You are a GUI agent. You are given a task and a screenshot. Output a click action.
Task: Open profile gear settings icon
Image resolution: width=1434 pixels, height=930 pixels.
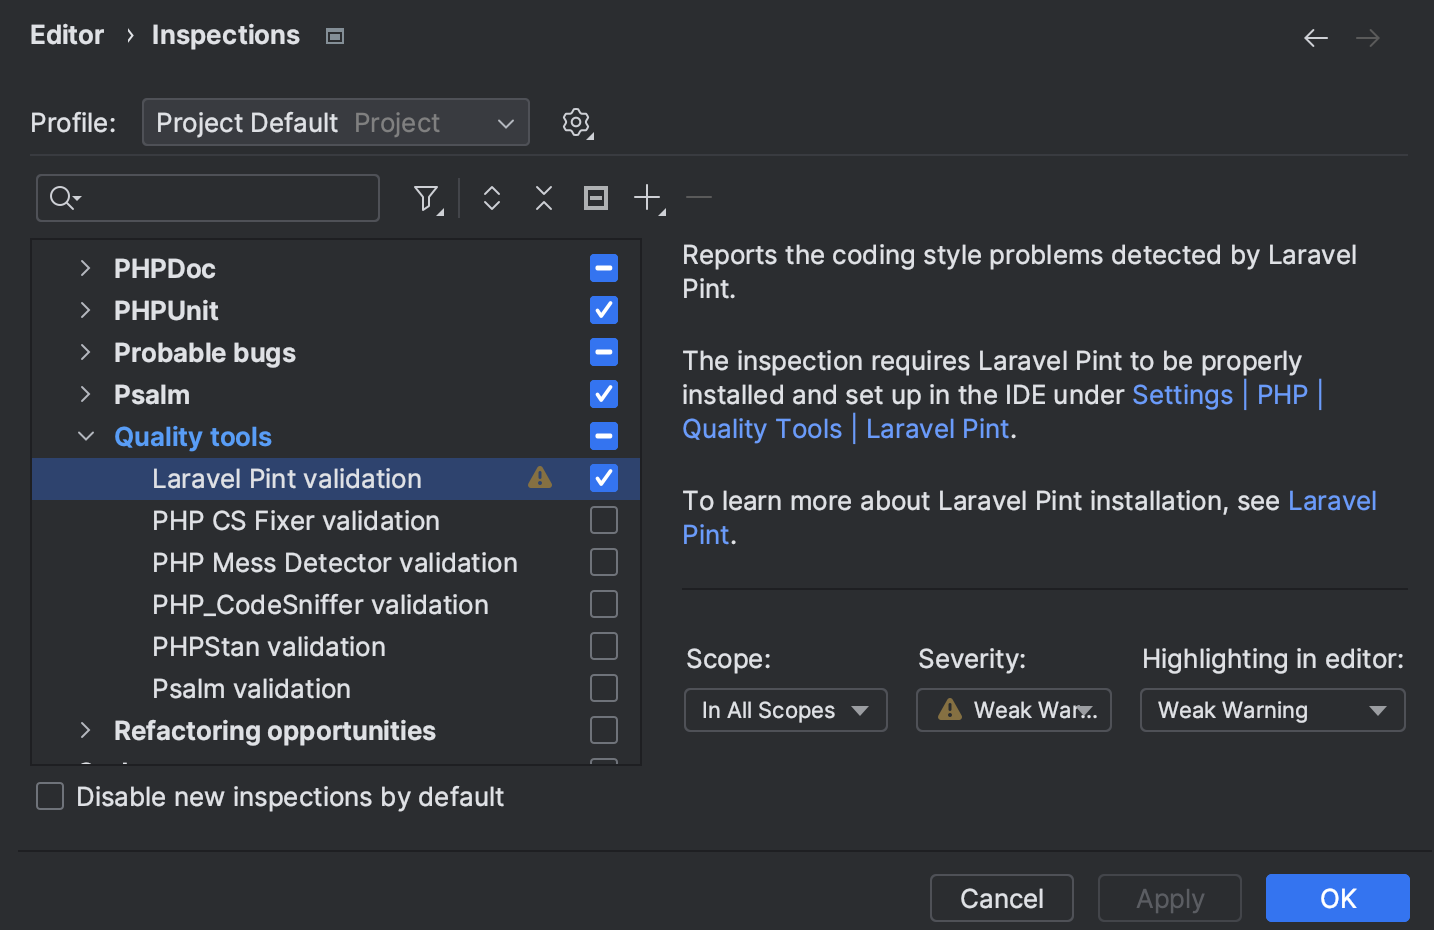[x=577, y=123]
